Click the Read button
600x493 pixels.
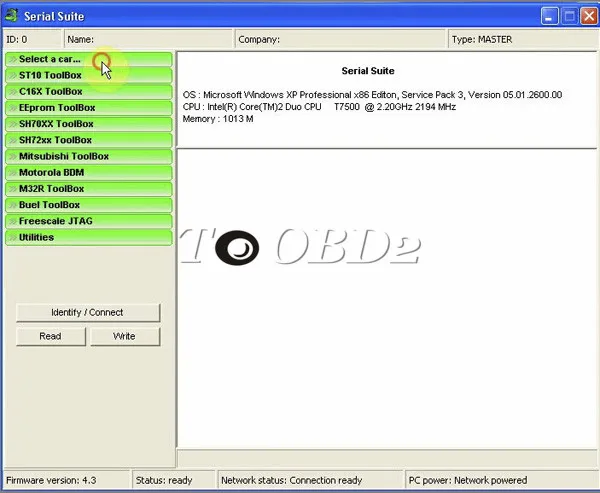(51, 336)
